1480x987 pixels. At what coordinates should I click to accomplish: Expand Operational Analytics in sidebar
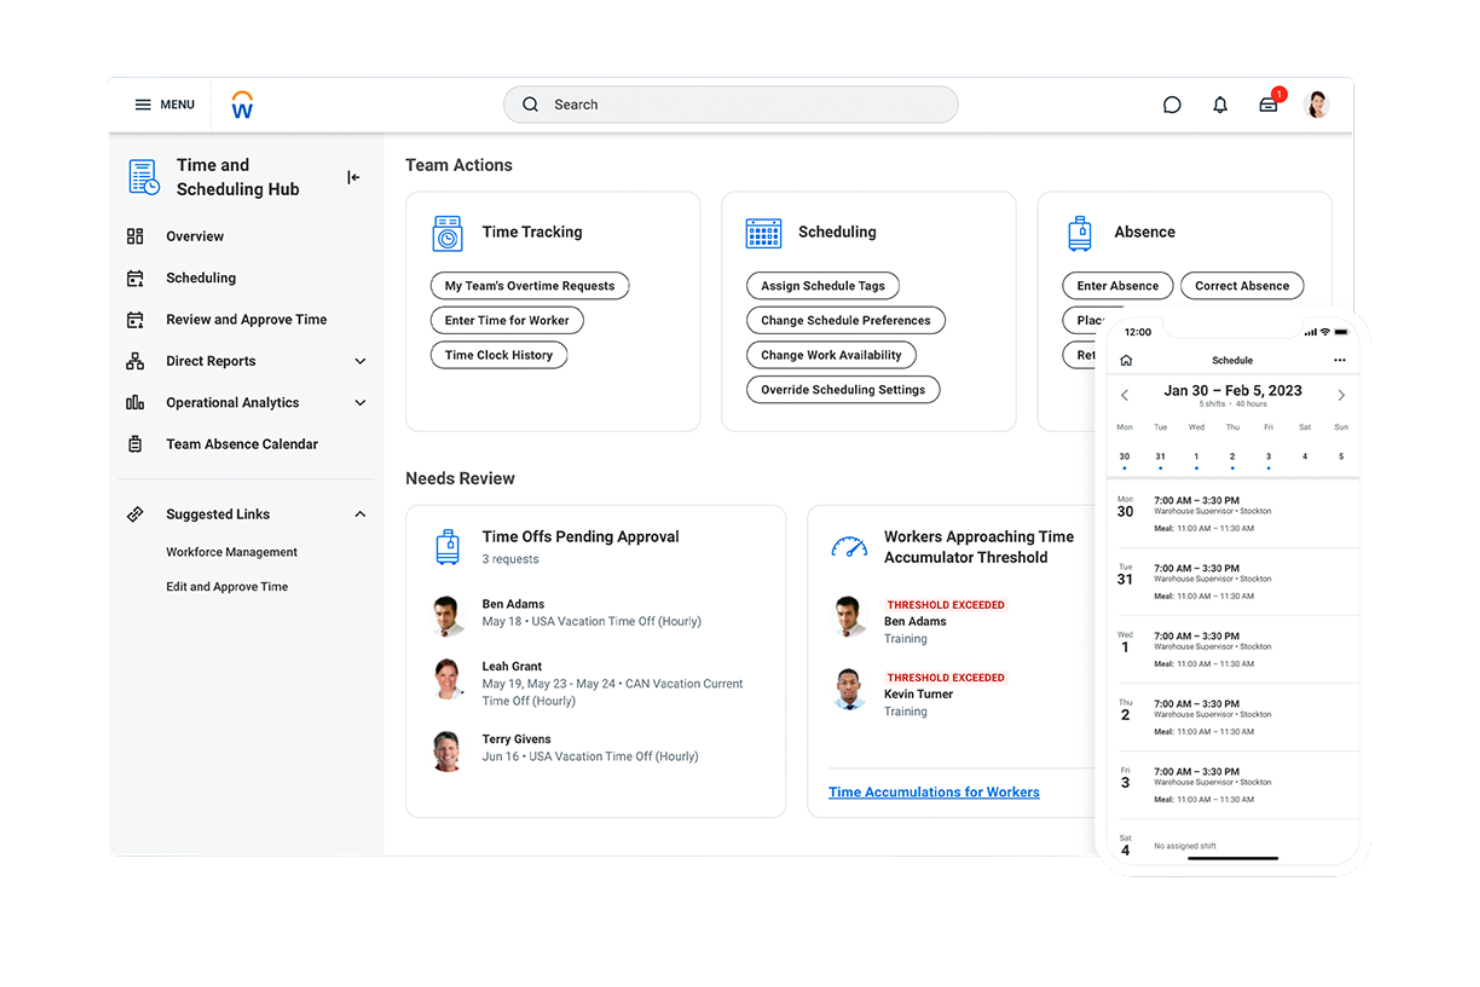360,402
